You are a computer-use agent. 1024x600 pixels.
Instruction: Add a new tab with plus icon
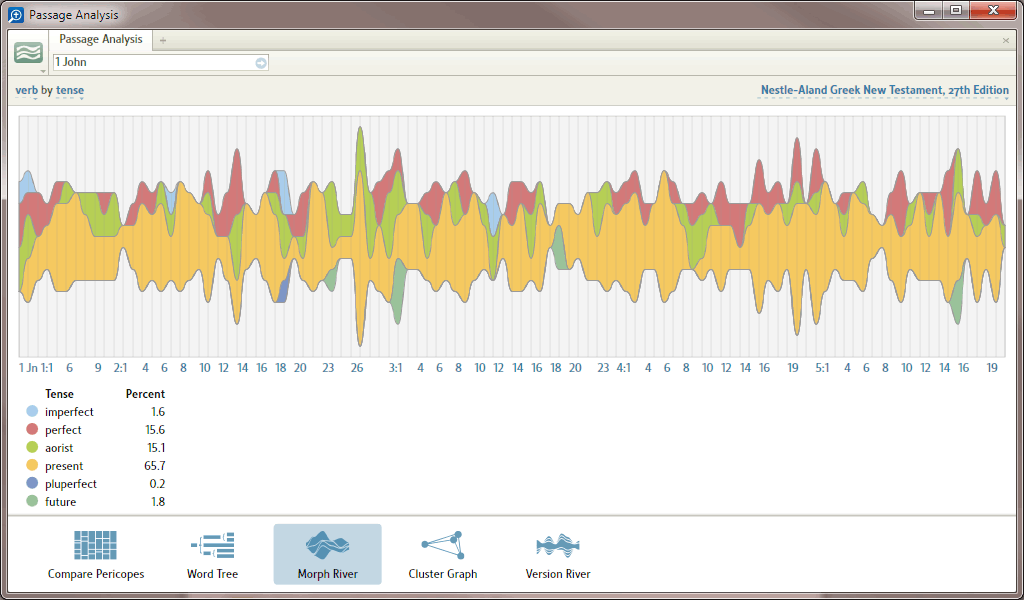click(163, 40)
